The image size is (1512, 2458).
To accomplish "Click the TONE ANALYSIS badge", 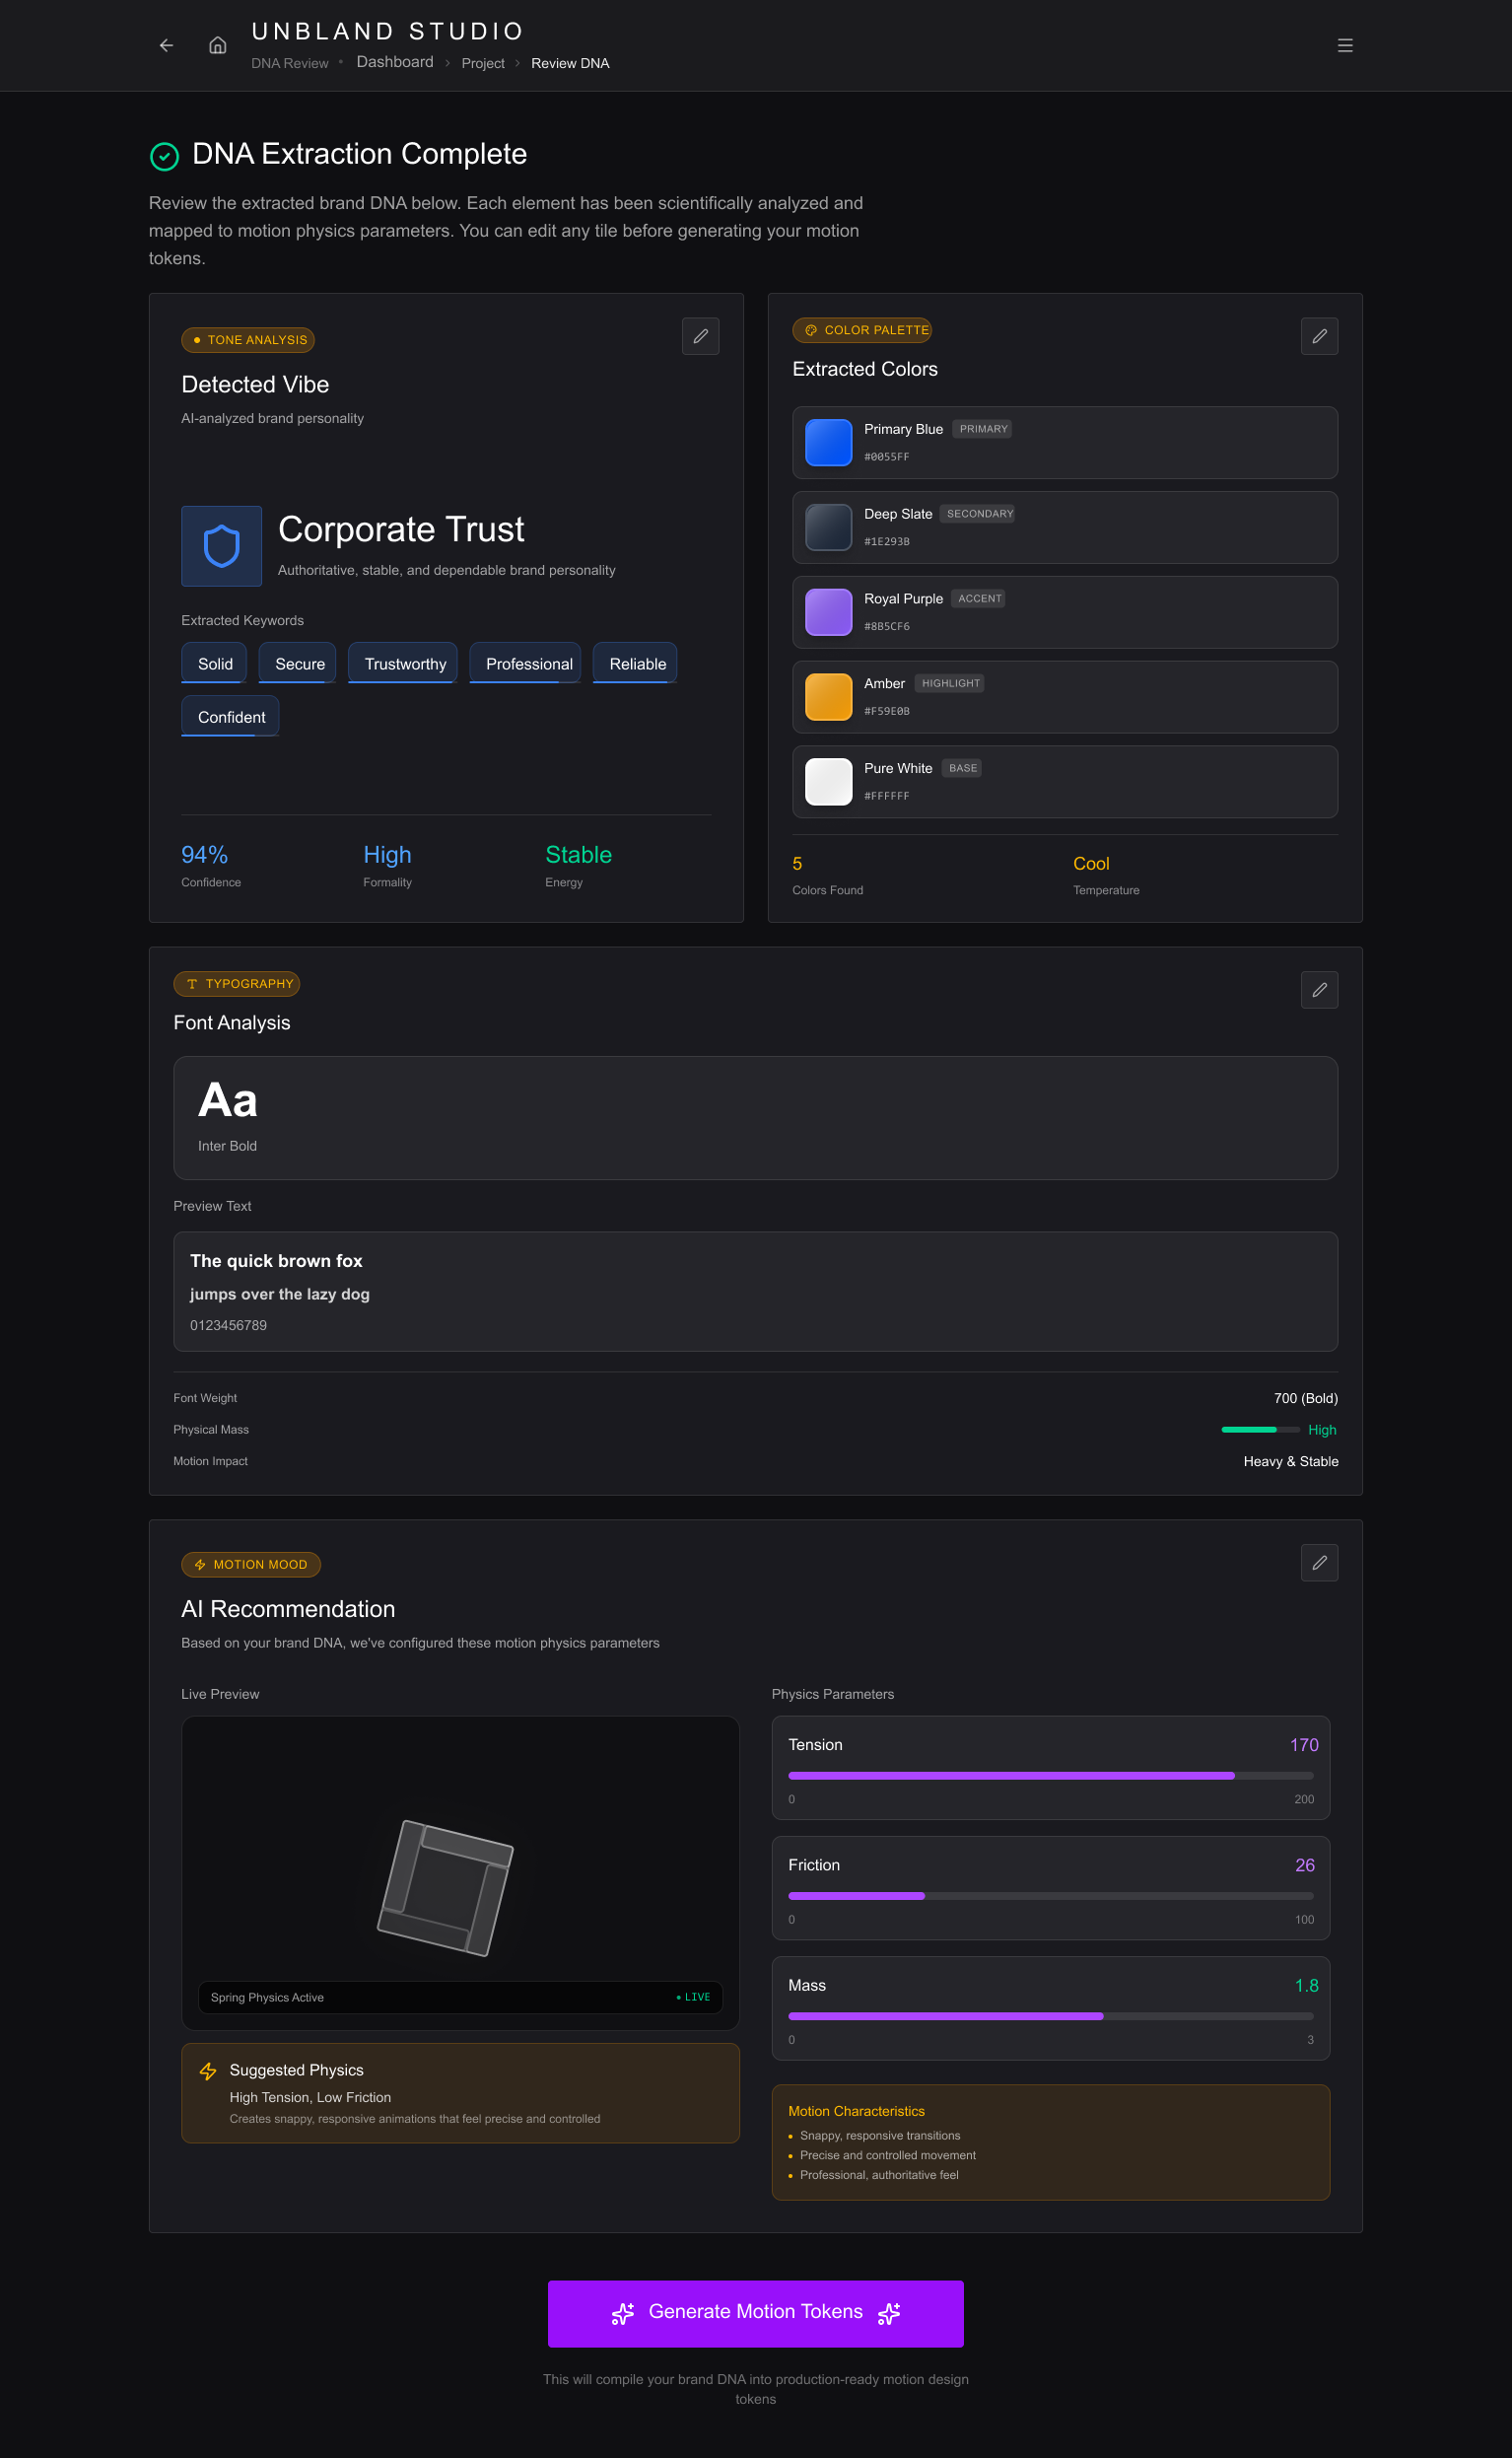I will coord(248,340).
